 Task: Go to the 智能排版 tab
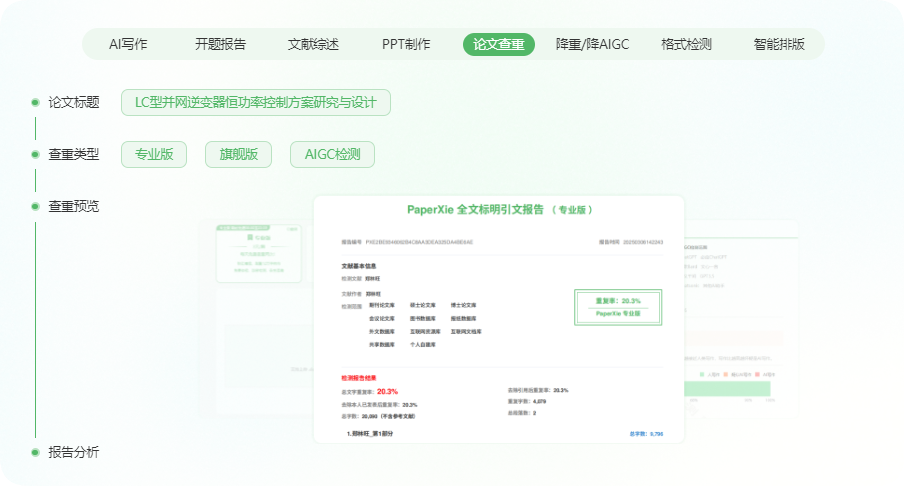779,44
